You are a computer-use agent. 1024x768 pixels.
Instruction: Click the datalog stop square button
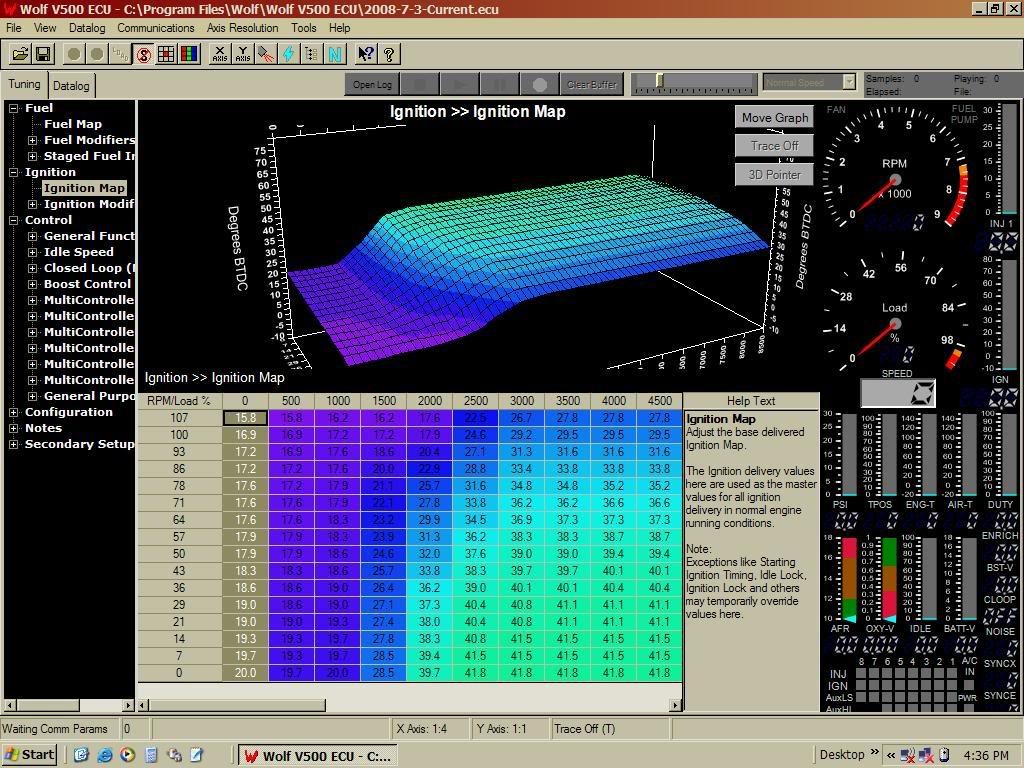(420, 84)
